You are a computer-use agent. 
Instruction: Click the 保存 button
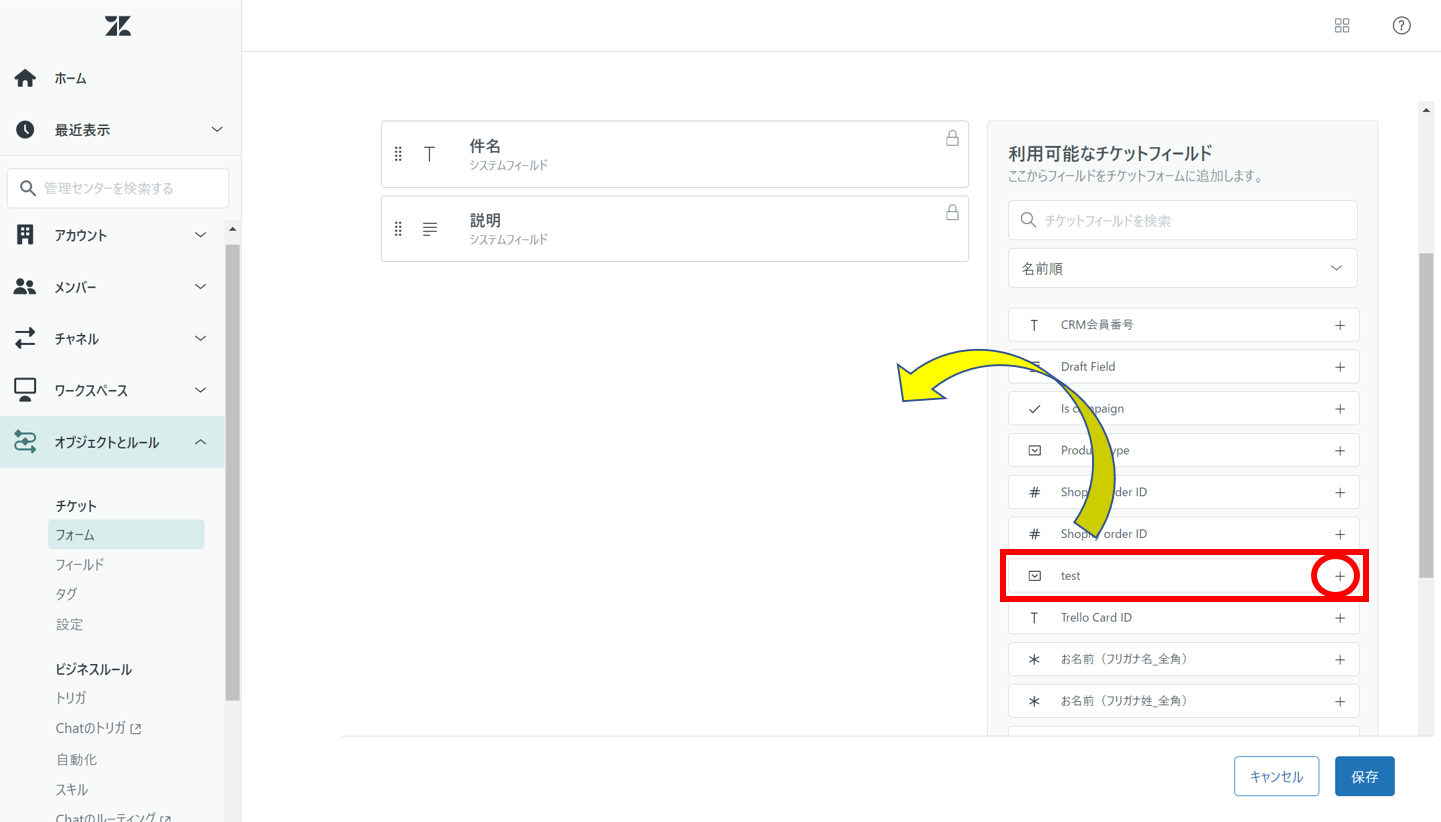pyautogui.click(x=1364, y=777)
